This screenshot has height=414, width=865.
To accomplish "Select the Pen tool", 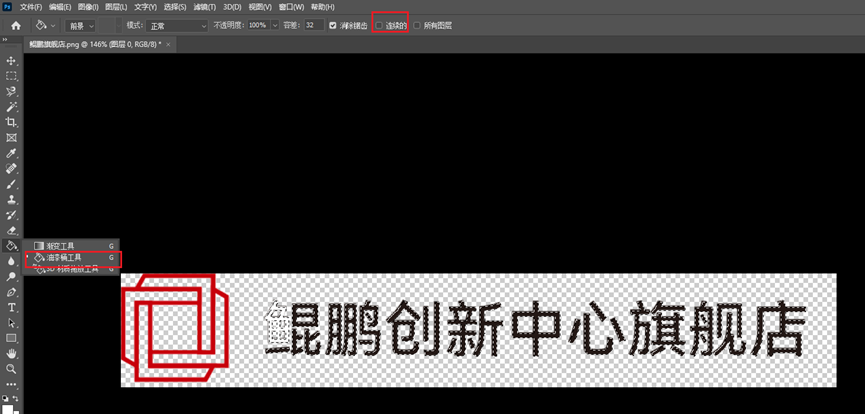I will click(11, 291).
